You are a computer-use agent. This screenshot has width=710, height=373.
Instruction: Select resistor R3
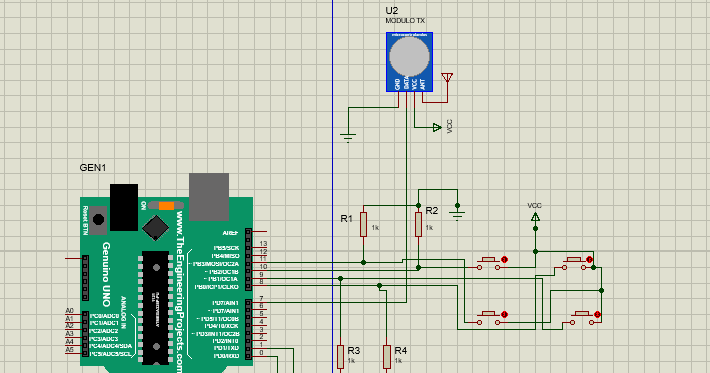pyautogui.click(x=341, y=358)
